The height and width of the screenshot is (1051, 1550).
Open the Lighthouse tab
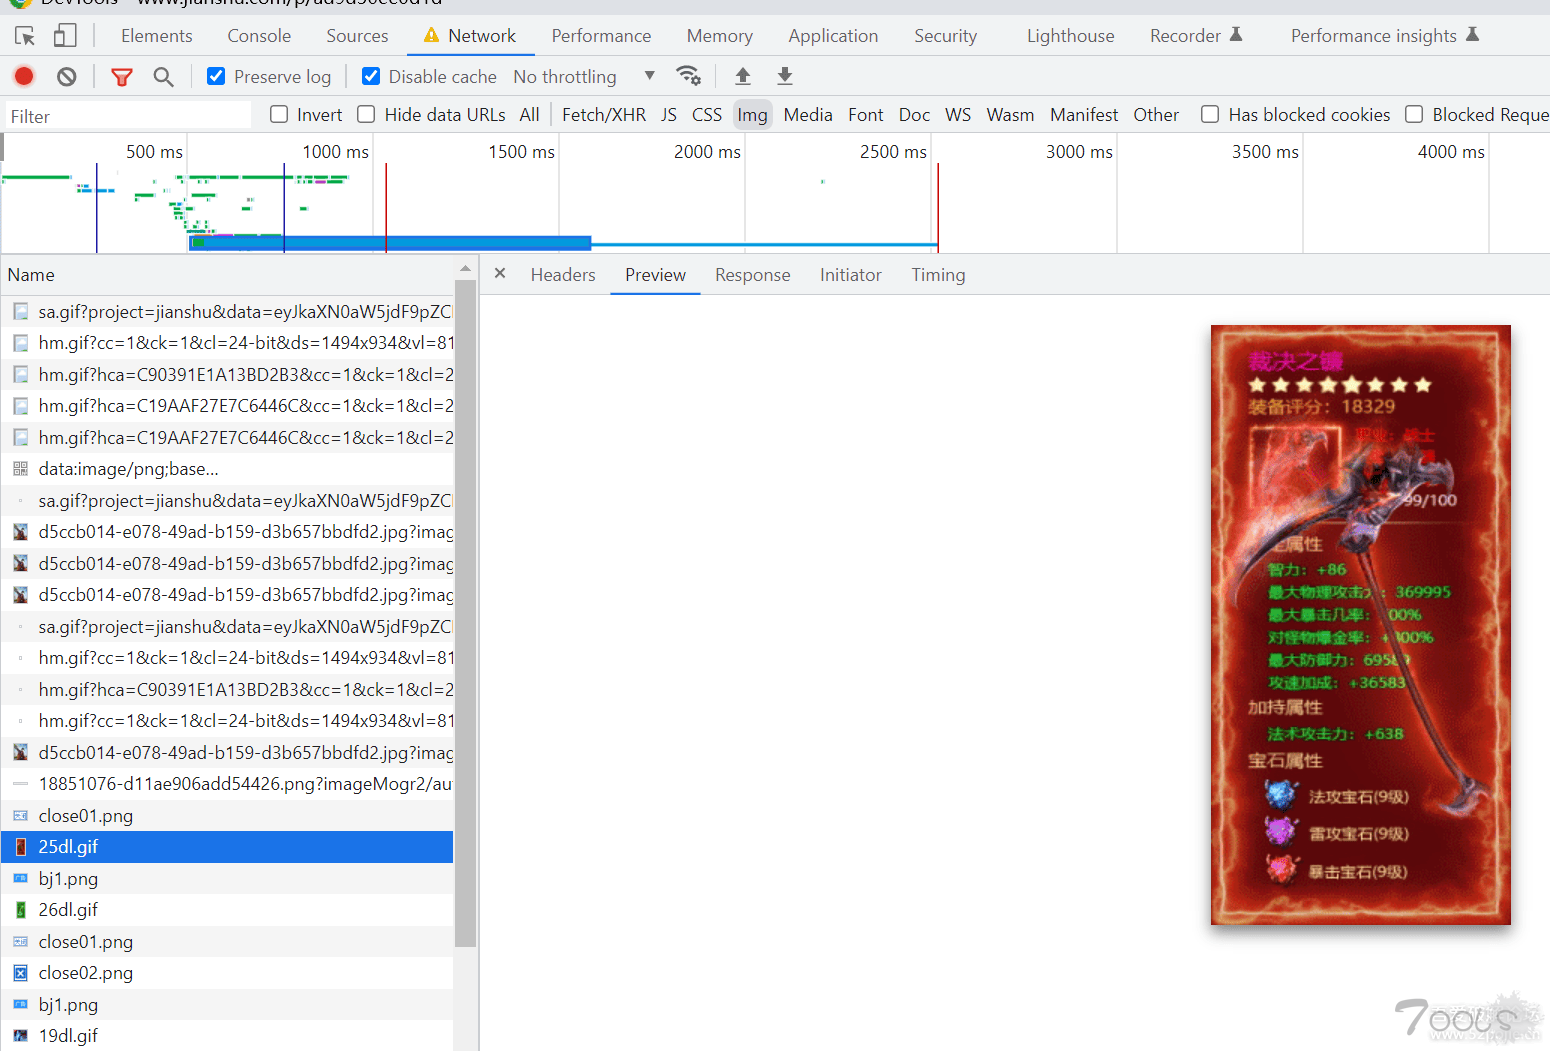(x=1070, y=36)
